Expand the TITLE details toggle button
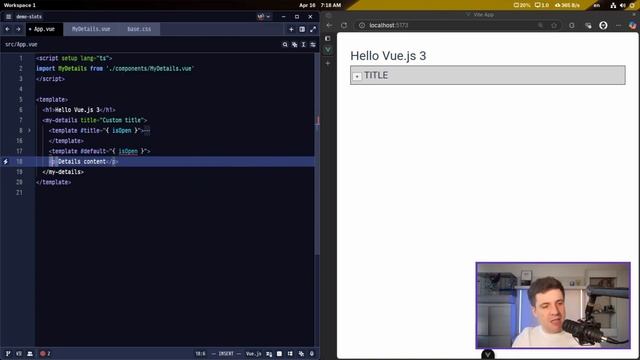This screenshot has height=360, width=640. 357,76
